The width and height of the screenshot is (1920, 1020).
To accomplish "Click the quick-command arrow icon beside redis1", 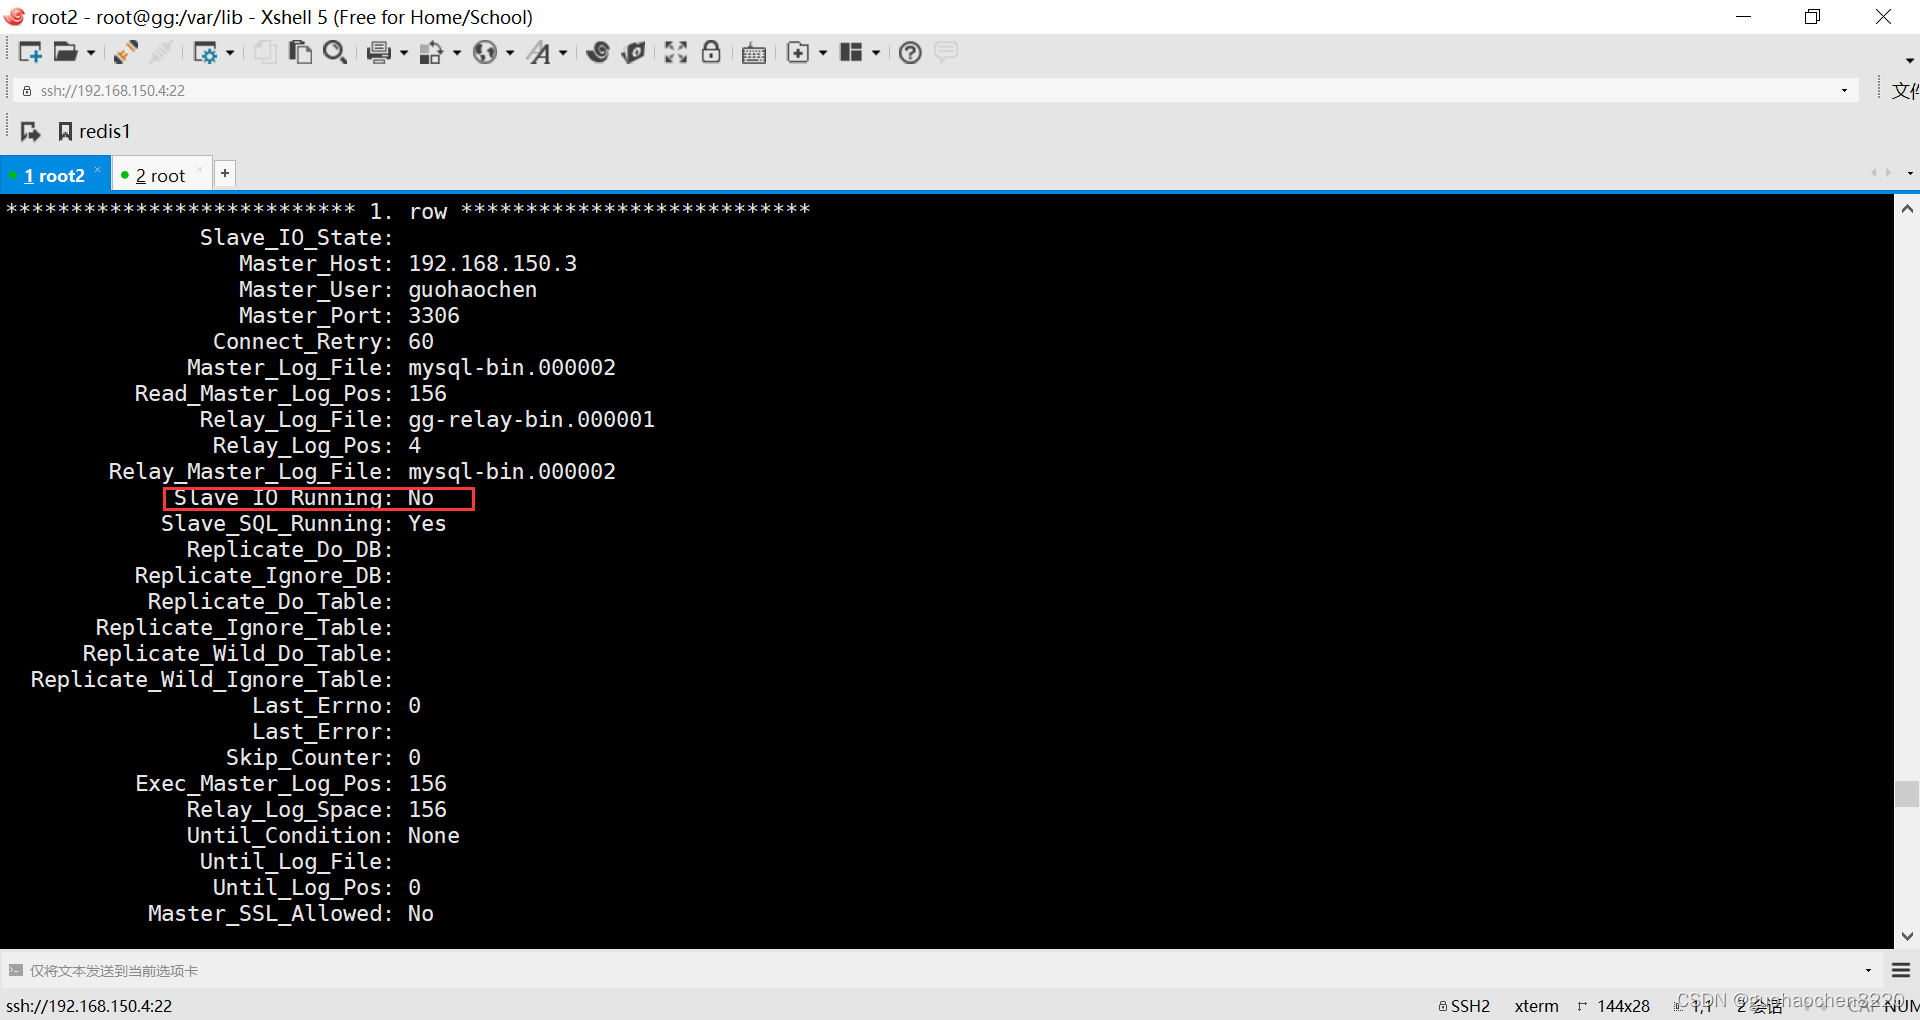I will click(31, 131).
